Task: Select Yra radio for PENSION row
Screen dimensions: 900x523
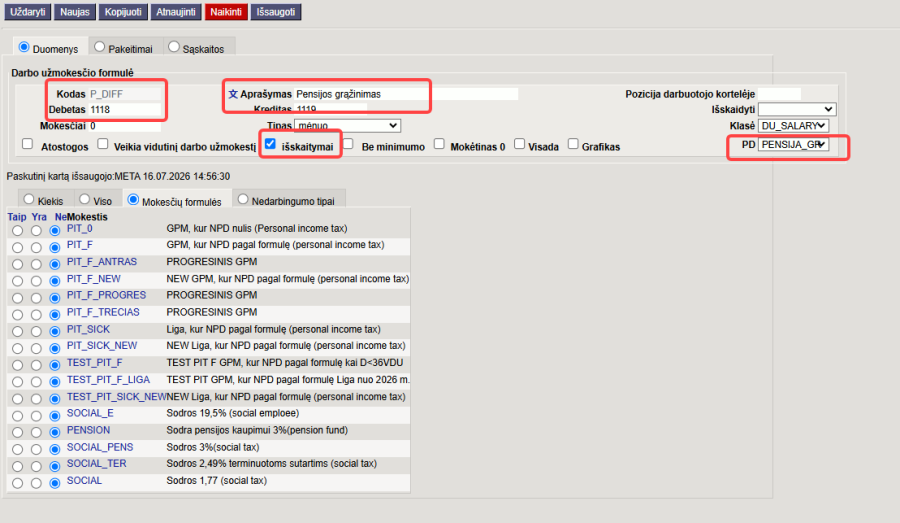Action: (36, 432)
